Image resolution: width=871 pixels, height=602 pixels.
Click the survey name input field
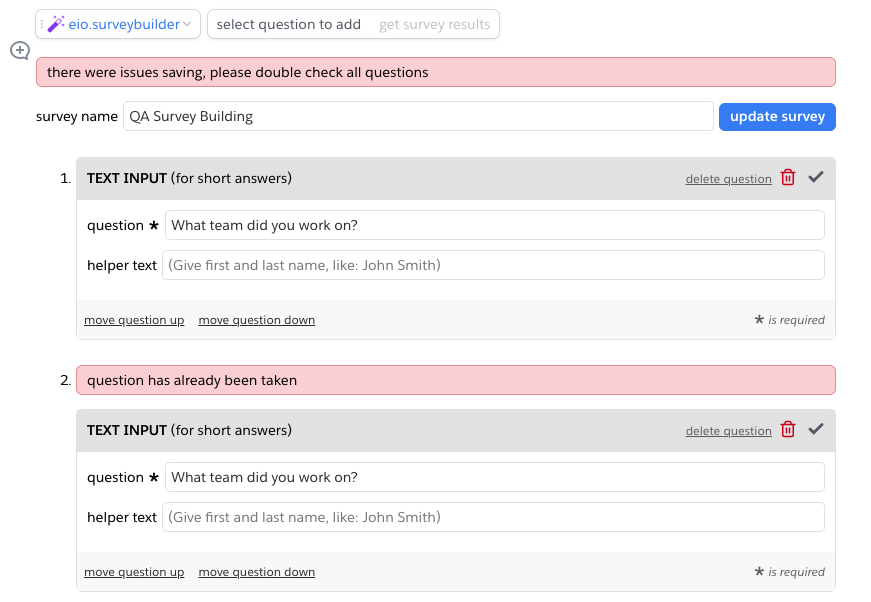[418, 116]
